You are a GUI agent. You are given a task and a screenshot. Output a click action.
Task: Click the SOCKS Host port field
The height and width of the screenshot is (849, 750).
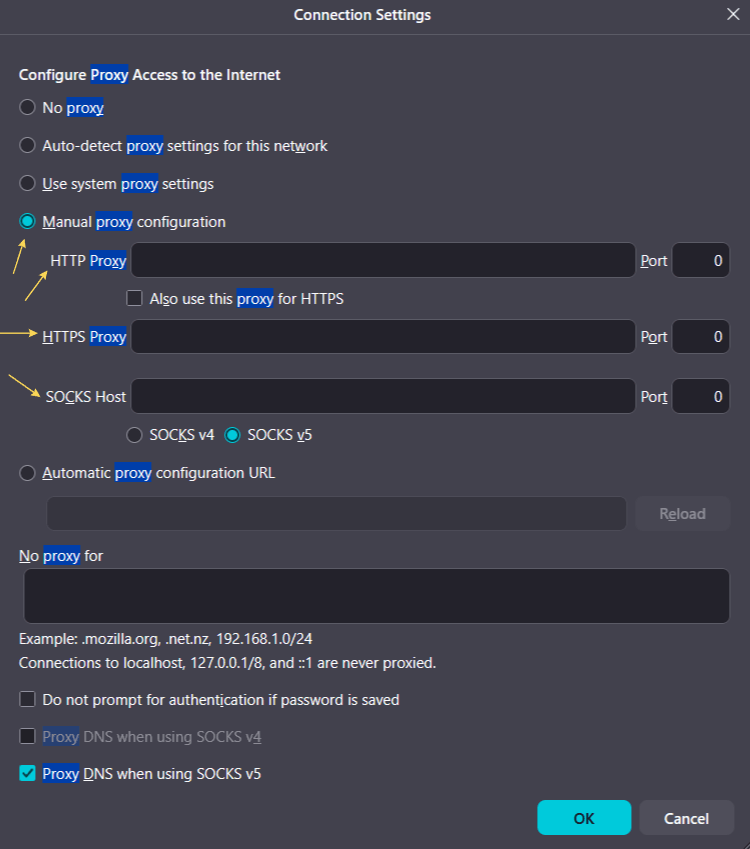[700, 397]
